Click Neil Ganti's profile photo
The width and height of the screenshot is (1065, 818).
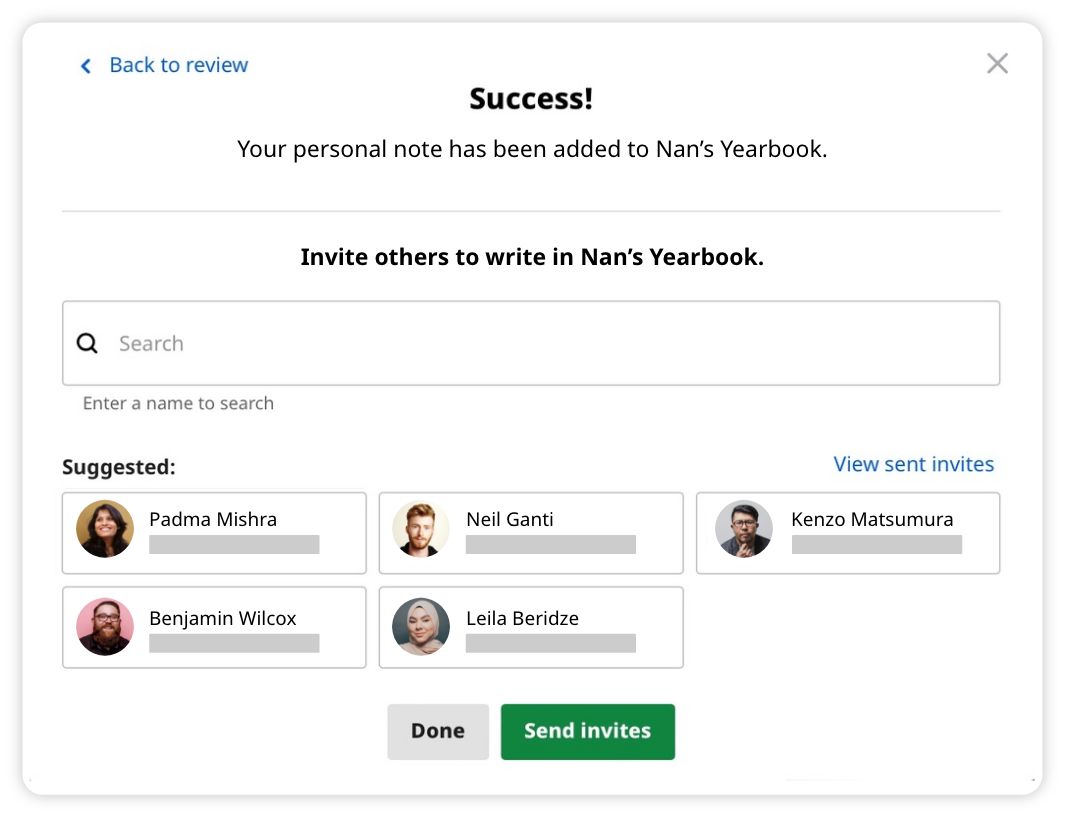(x=421, y=529)
